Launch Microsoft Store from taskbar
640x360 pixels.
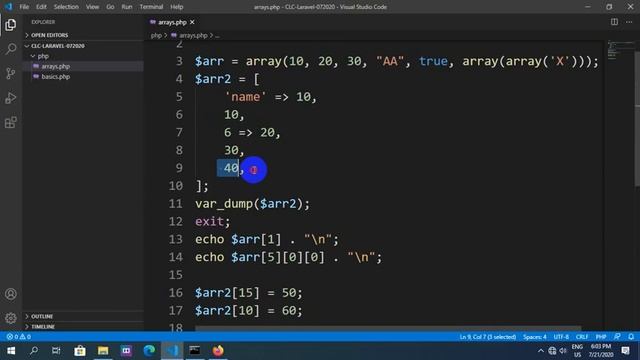coord(80,351)
